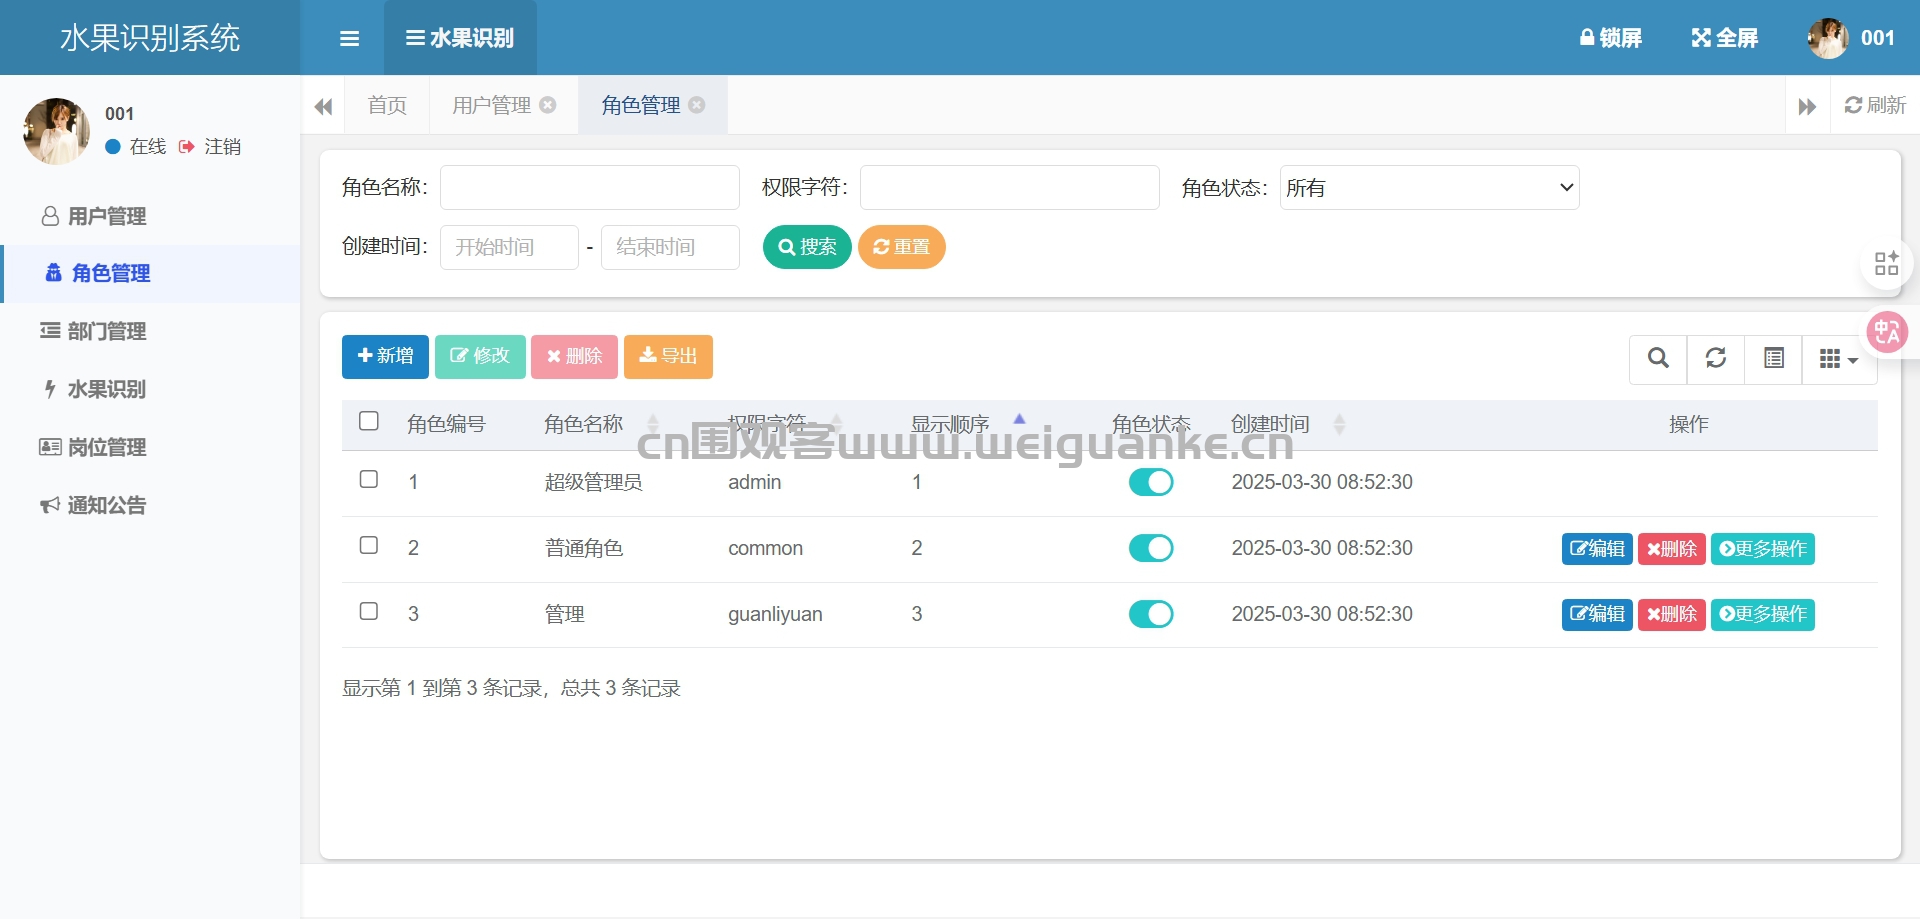The height and width of the screenshot is (919, 1920).
Task: Toggle table view list icon
Action: coord(1774,358)
